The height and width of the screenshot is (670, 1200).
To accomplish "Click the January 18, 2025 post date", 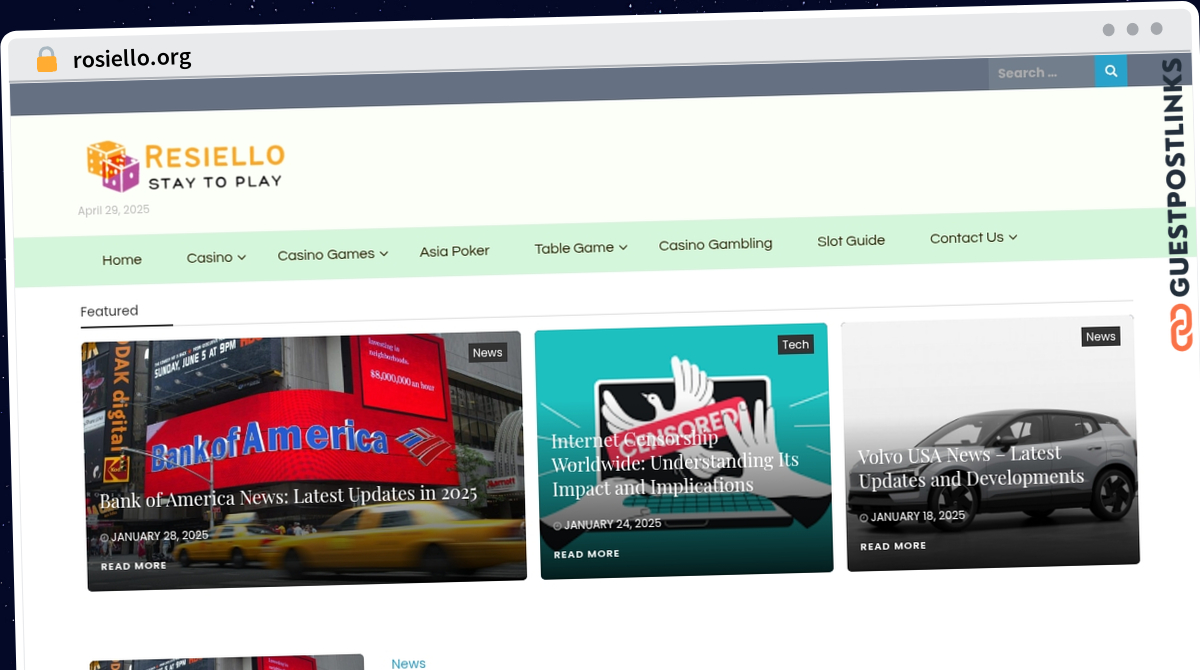I will [x=918, y=517].
